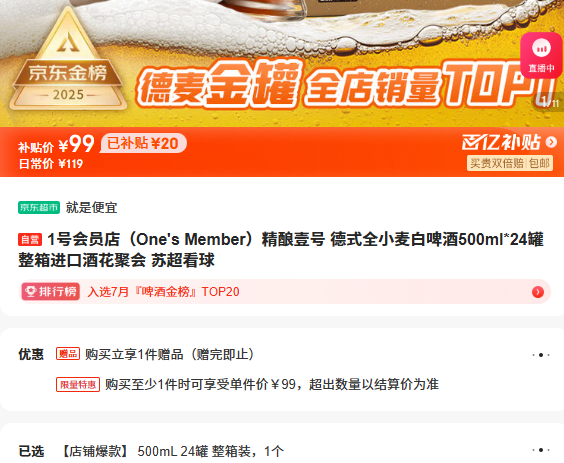Tap the 亿补贴 arrow icon
Image resolution: width=564 pixels, height=463 pixels.
(551, 142)
